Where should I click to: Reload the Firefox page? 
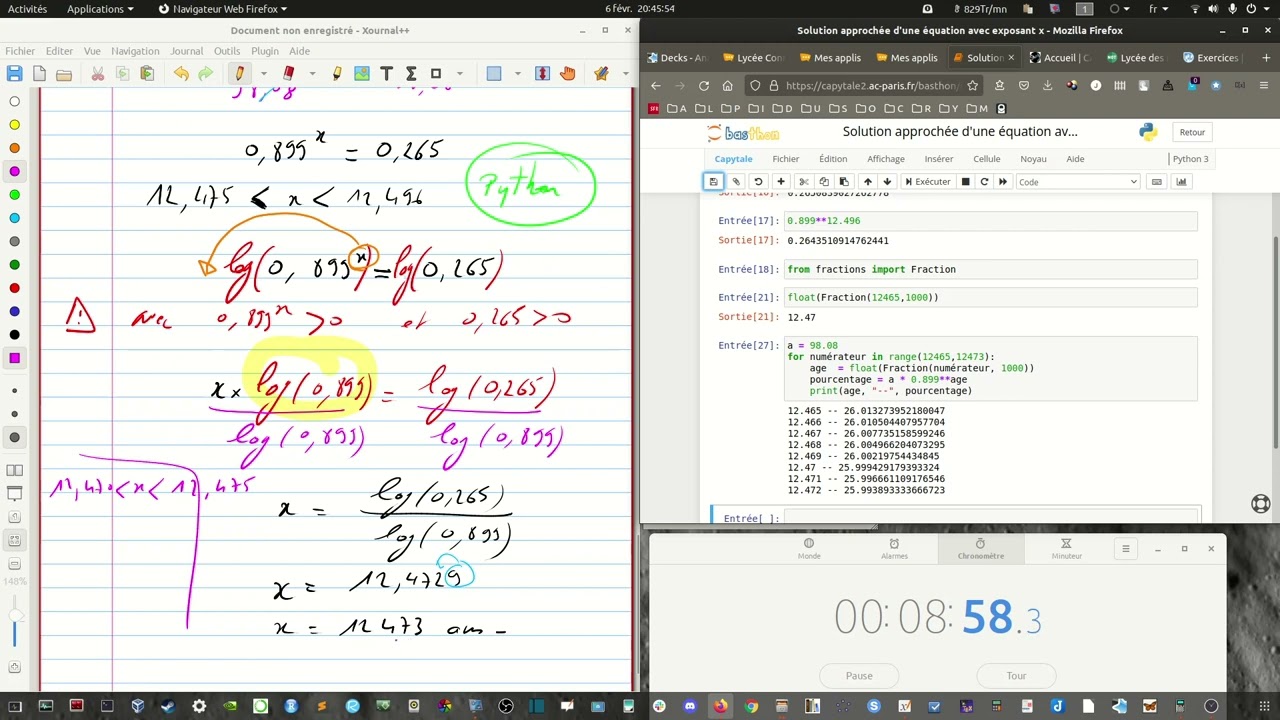pyautogui.click(x=704, y=86)
